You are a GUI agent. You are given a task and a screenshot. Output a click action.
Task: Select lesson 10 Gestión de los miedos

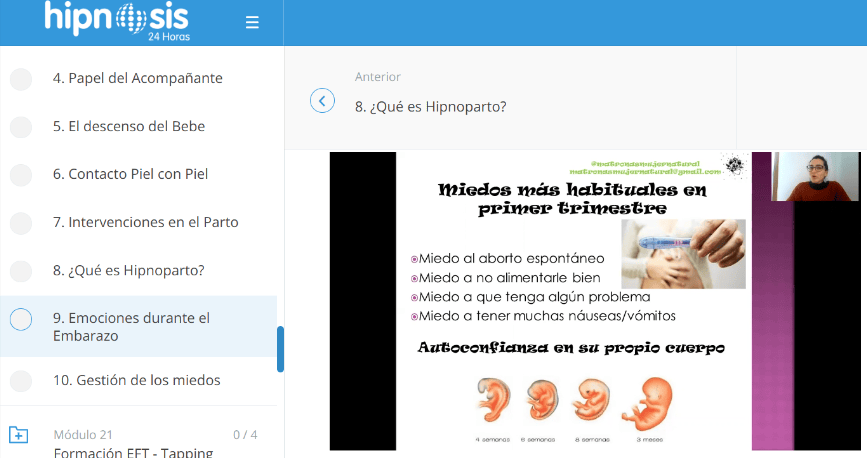[136, 380]
